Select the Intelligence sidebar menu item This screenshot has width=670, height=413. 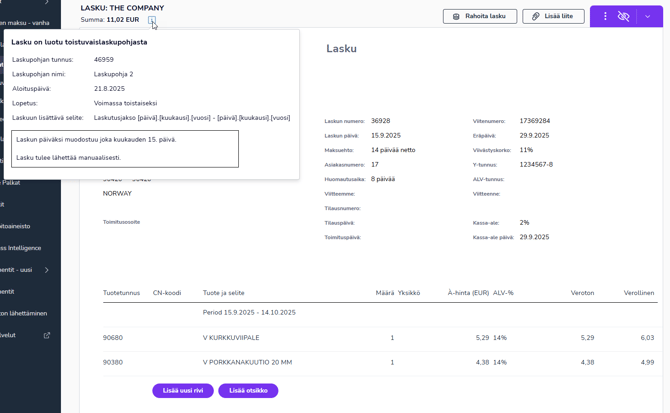[22, 248]
